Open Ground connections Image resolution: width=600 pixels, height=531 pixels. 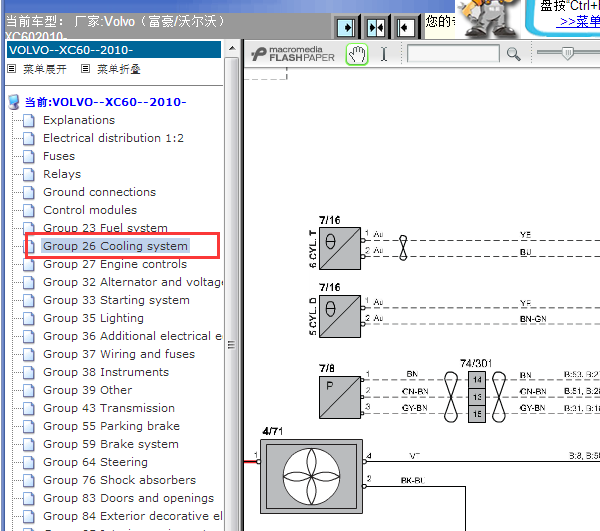tap(99, 192)
